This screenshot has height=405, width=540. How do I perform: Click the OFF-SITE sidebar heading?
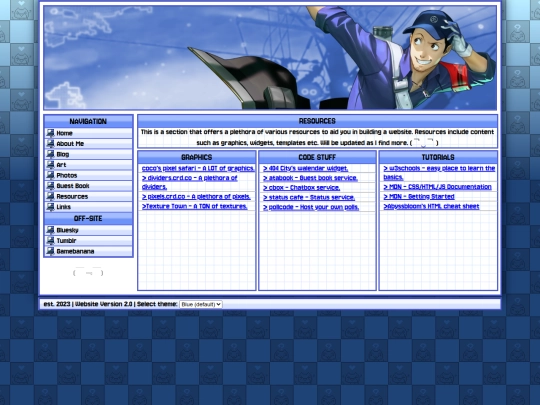[88, 218]
